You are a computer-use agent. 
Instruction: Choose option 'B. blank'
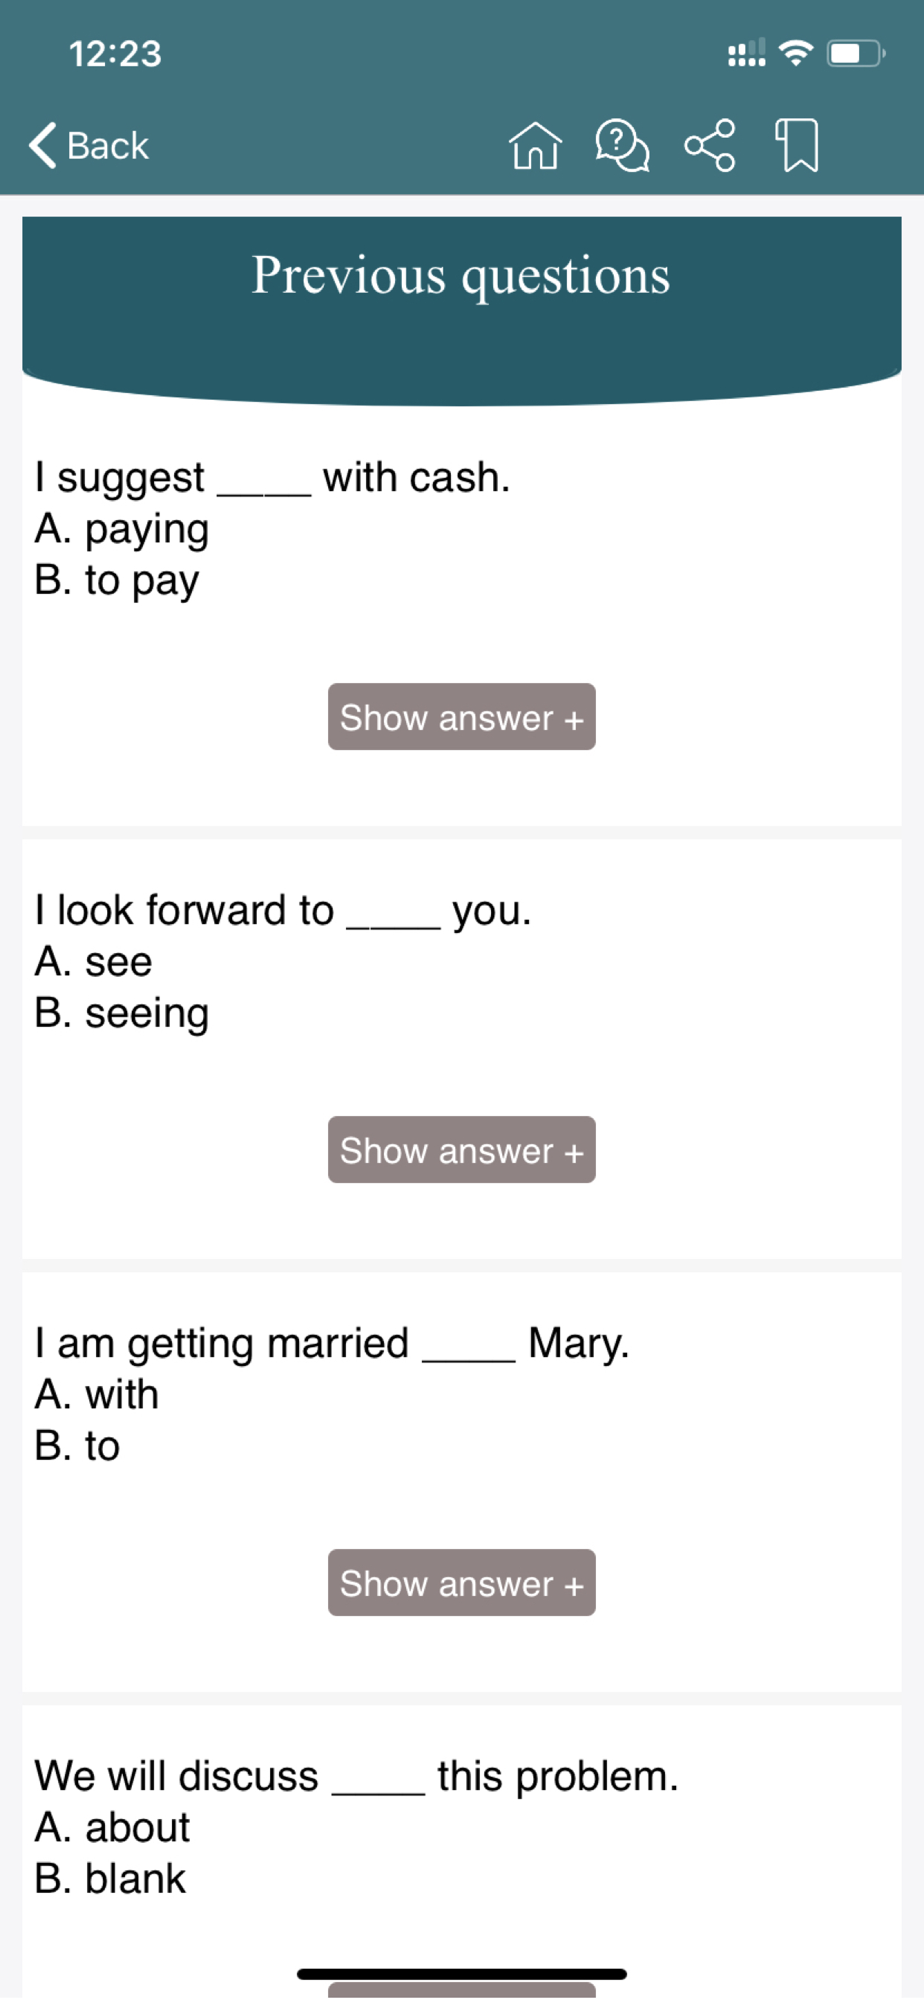tap(110, 1879)
